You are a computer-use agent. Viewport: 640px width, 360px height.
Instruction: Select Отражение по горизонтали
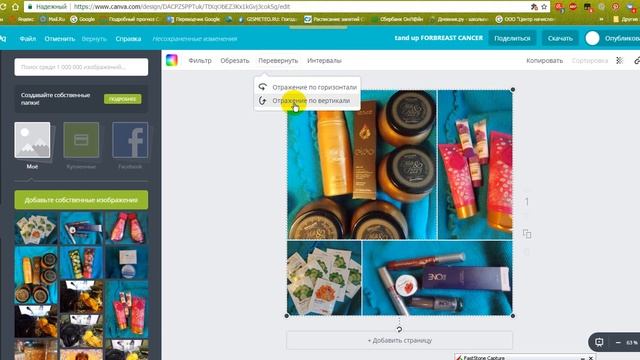coord(314,87)
